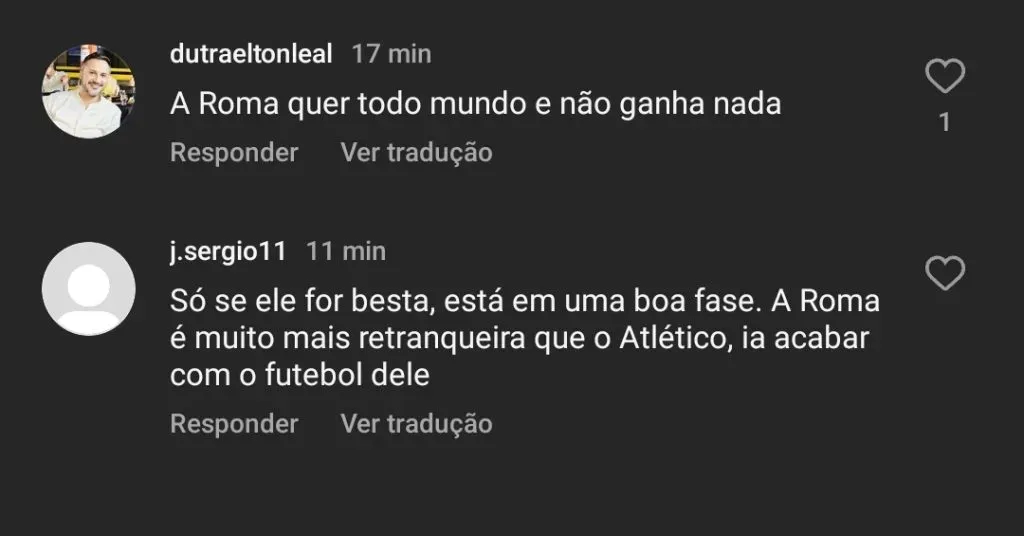1024x536 pixels.
Task: Click the text 'com o futebol dele'
Action: pos(300,377)
